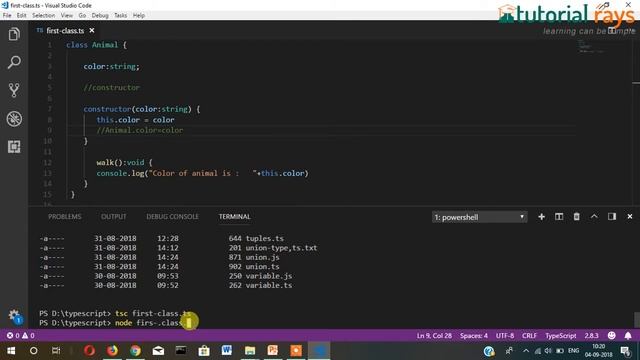
Task: Launch Opera from taskbar
Action: (89, 351)
